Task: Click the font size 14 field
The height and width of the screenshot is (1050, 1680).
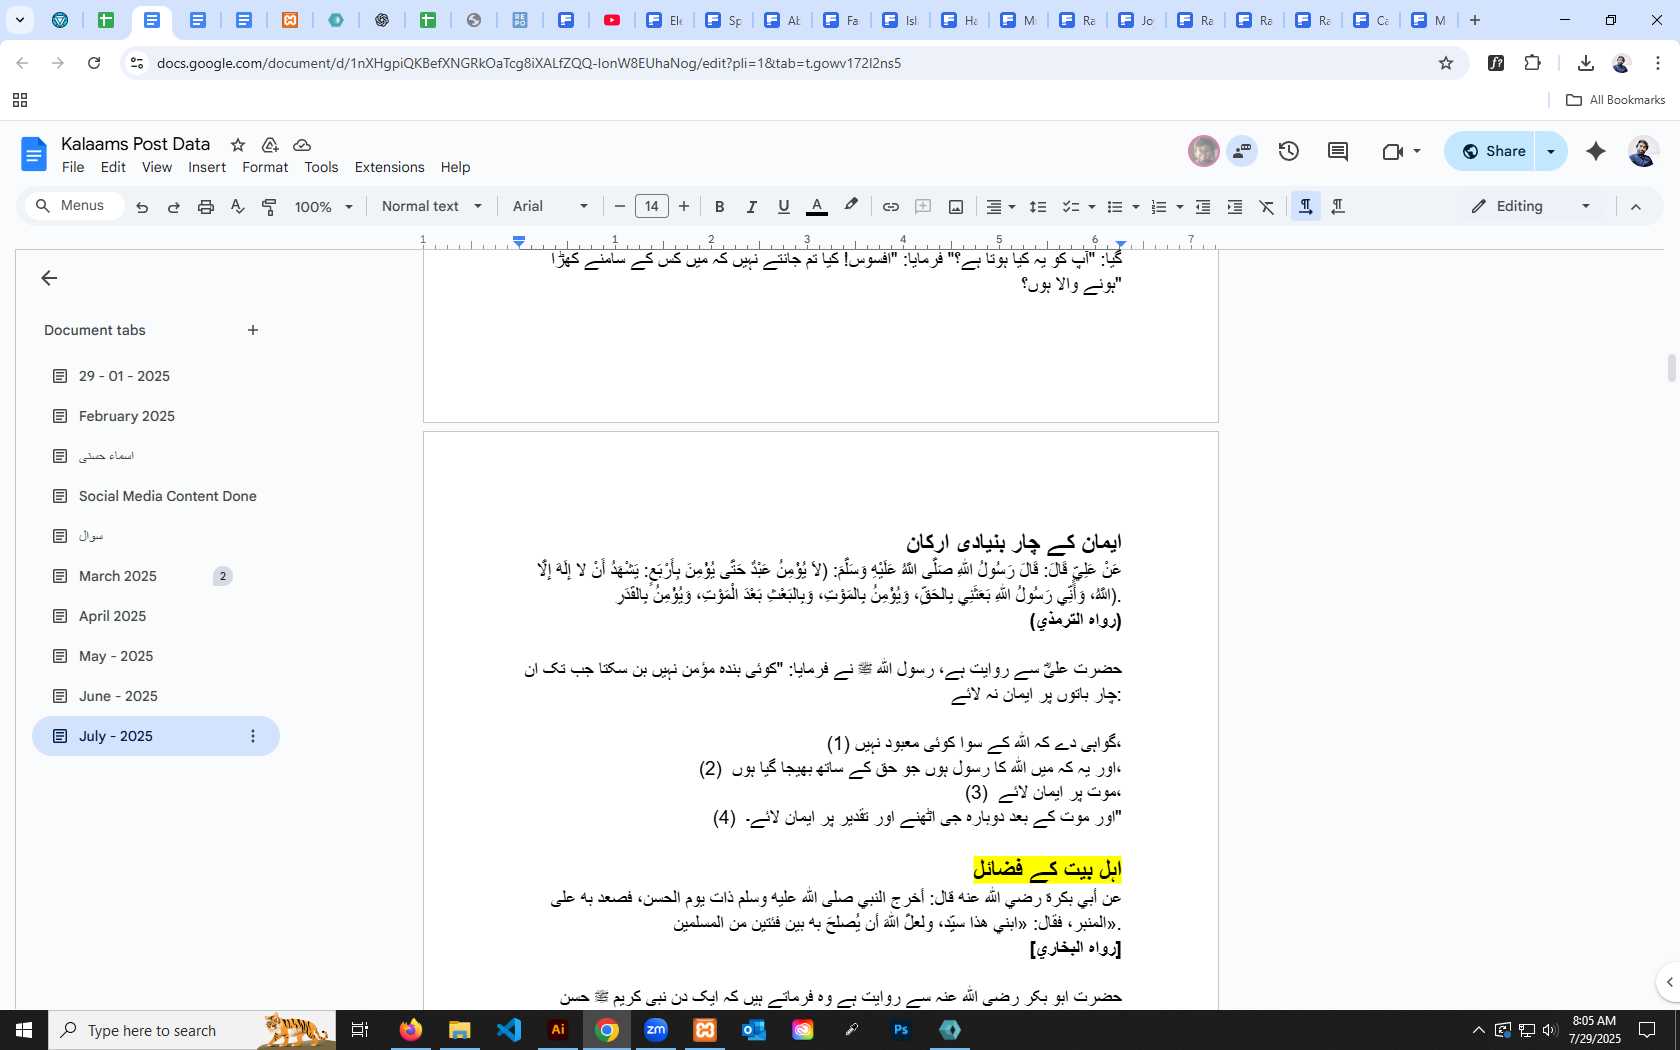Action: 652,207
